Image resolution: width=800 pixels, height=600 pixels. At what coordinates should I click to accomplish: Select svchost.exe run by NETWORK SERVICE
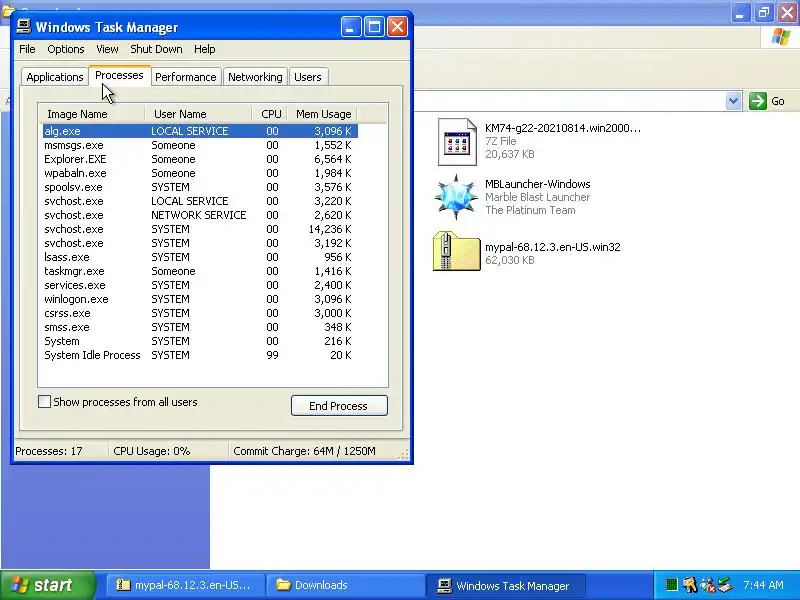pyautogui.click(x=200, y=215)
